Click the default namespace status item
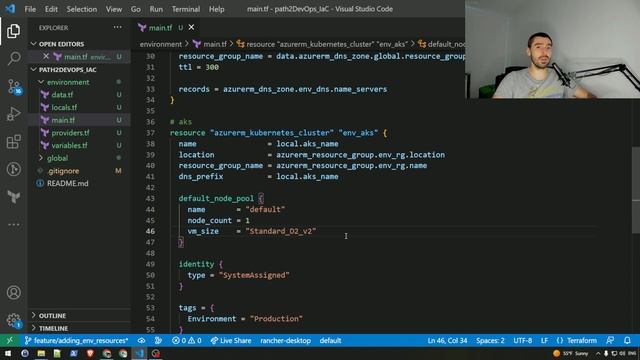Viewport: 640px width, 360px height. point(330,340)
